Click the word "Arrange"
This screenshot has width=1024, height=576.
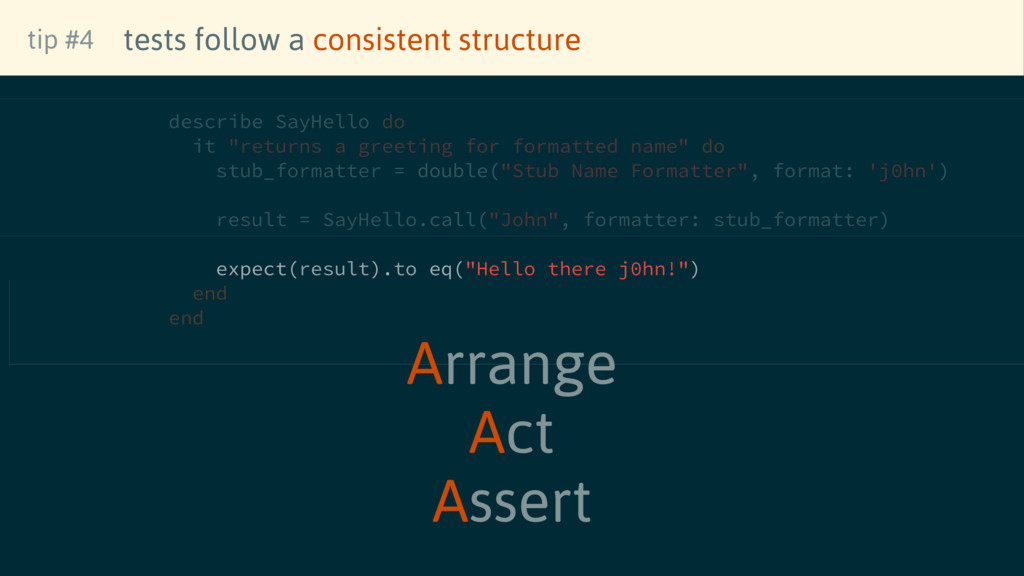511,364
